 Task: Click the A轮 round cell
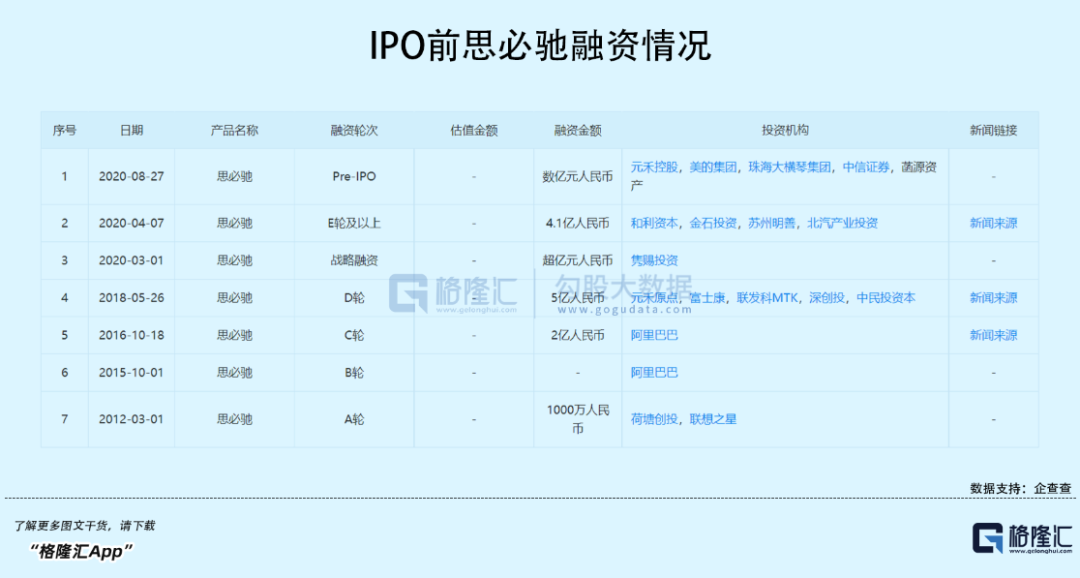coord(354,419)
